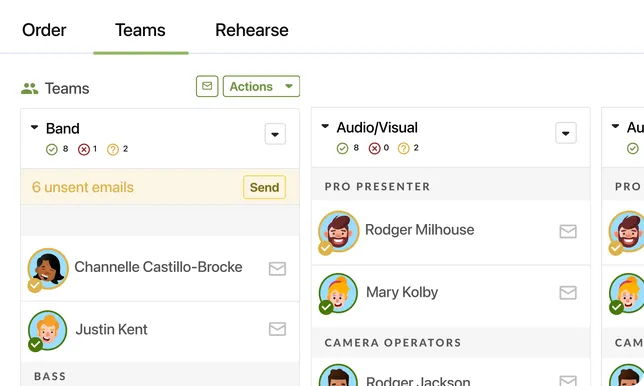Open the Band team options dropdown
Image resolution: width=644 pixels, height=386 pixels.
click(275, 134)
